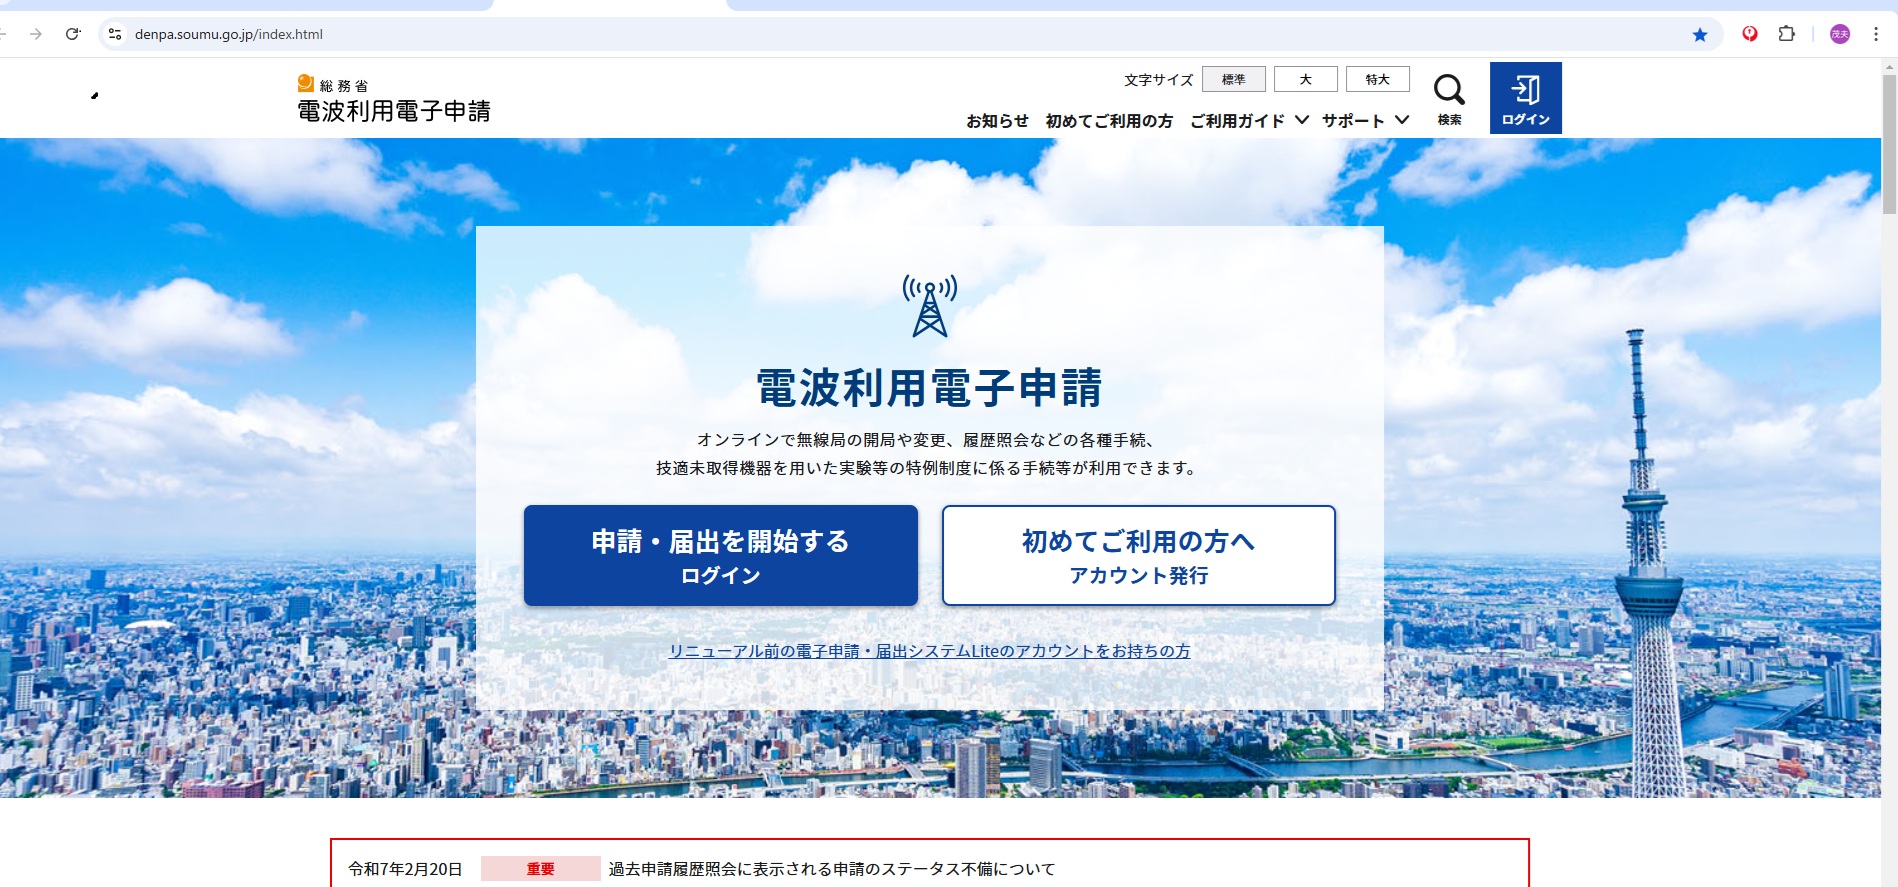Screen dimensions: 1898x887
Task: Open notice 過去申請履歴照会に表示される申請のステータス不備について
Action: pos(831,869)
